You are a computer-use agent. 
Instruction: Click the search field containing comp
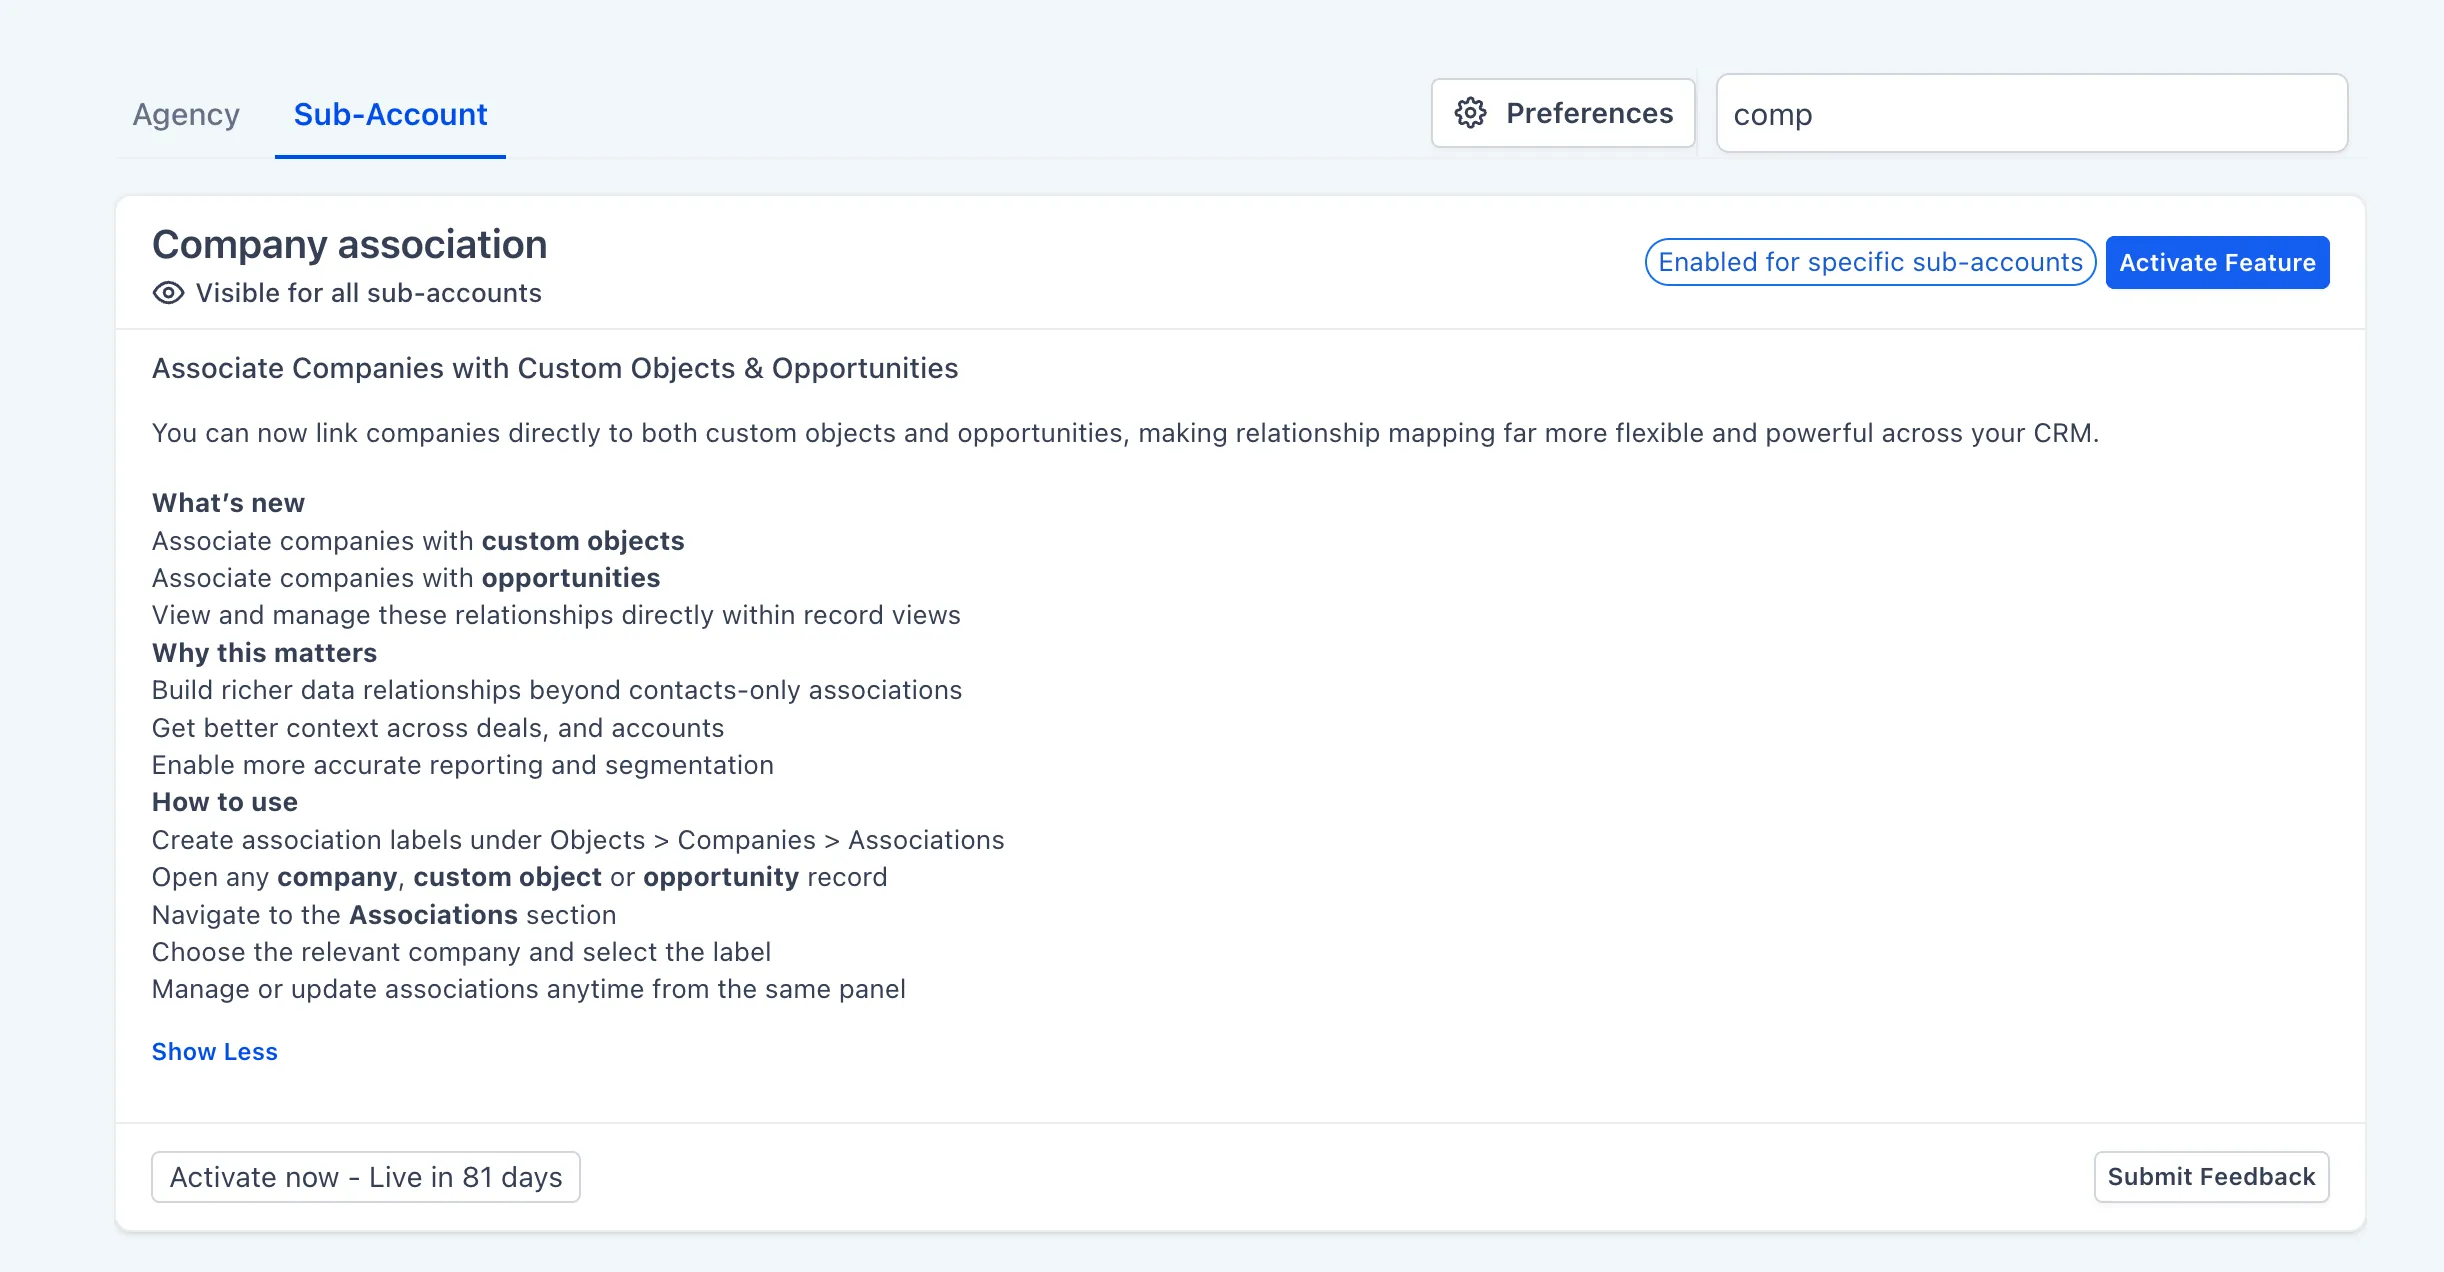(2030, 113)
